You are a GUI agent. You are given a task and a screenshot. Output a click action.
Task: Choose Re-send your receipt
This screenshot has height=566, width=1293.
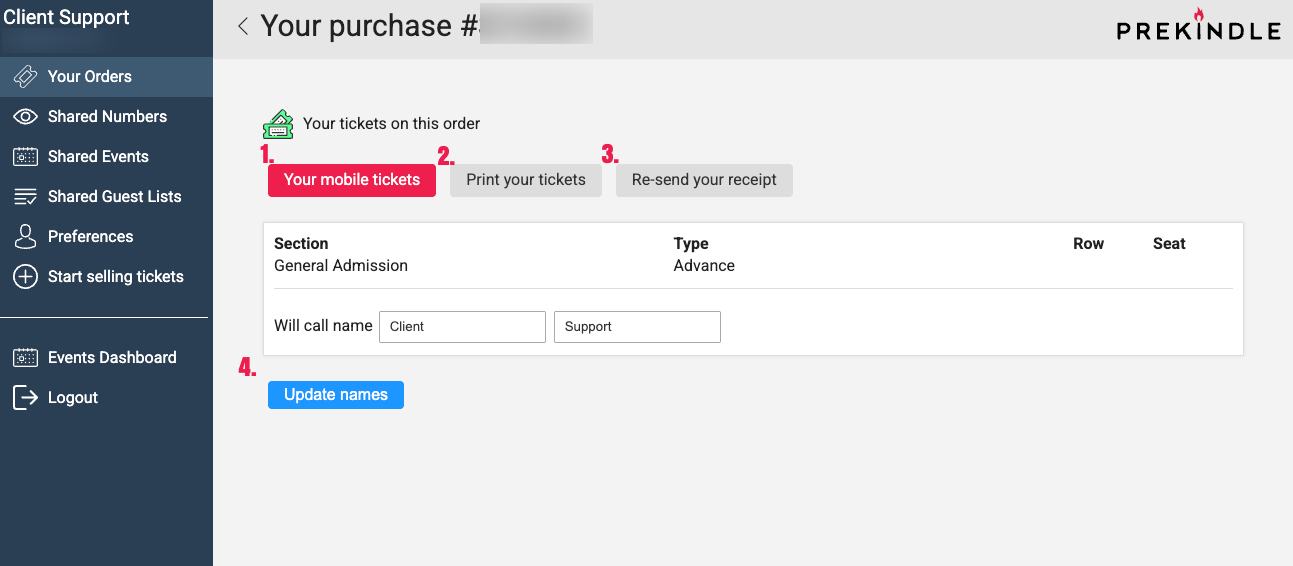[704, 180]
